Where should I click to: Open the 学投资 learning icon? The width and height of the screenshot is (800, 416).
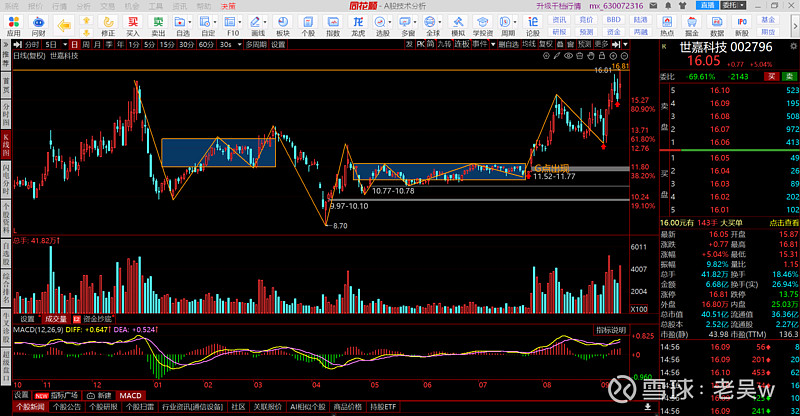click(482, 26)
